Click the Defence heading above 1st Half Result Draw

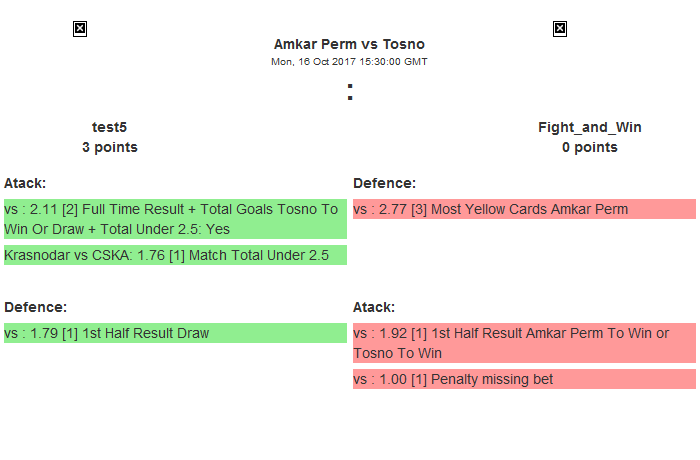pos(35,307)
